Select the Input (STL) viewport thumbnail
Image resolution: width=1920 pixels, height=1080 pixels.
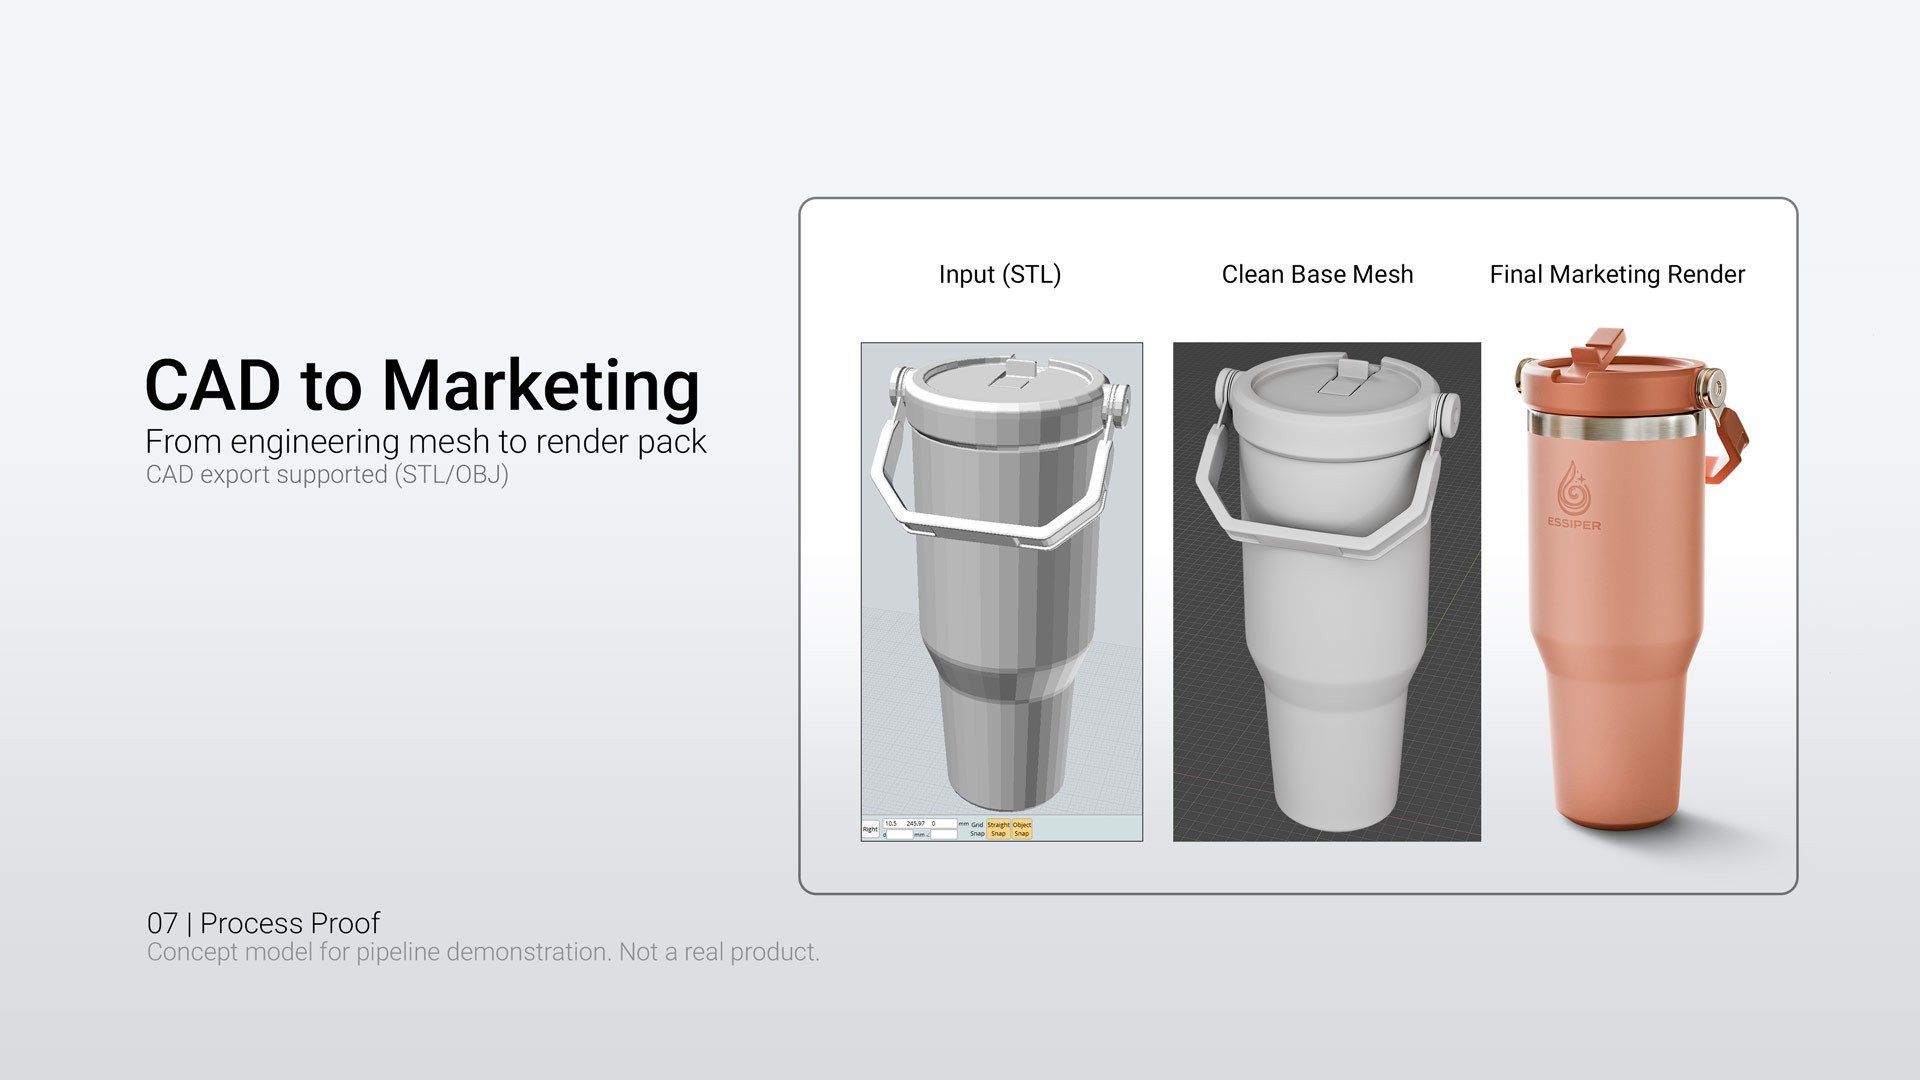1001,580
